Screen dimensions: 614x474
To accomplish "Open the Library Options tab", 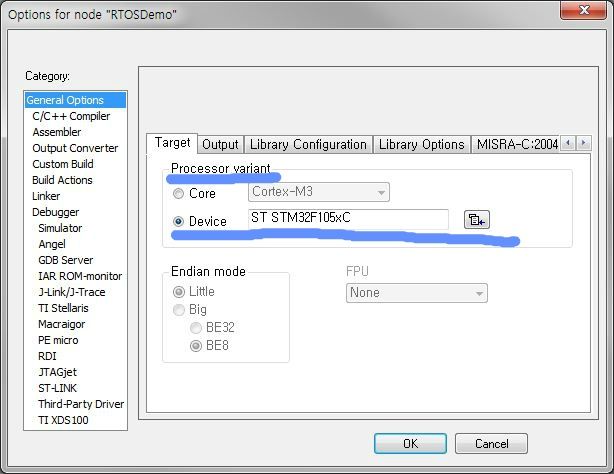I will pos(421,145).
